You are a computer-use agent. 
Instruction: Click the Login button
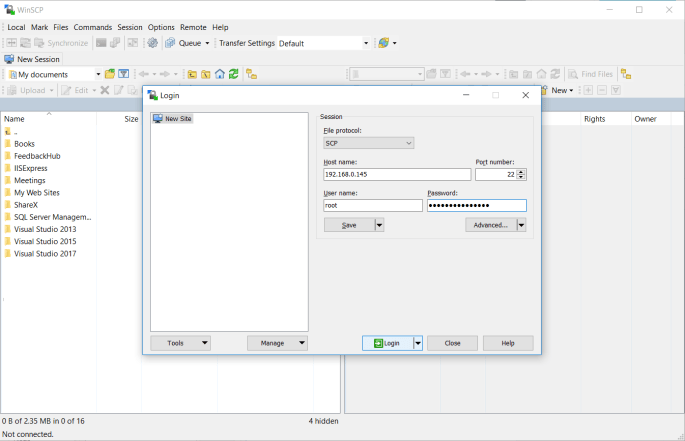(x=387, y=343)
